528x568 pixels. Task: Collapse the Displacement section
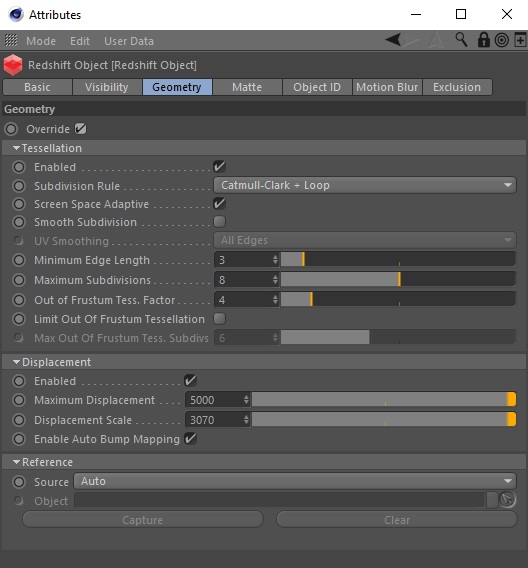pyautogui.click(x=16, y=362)
